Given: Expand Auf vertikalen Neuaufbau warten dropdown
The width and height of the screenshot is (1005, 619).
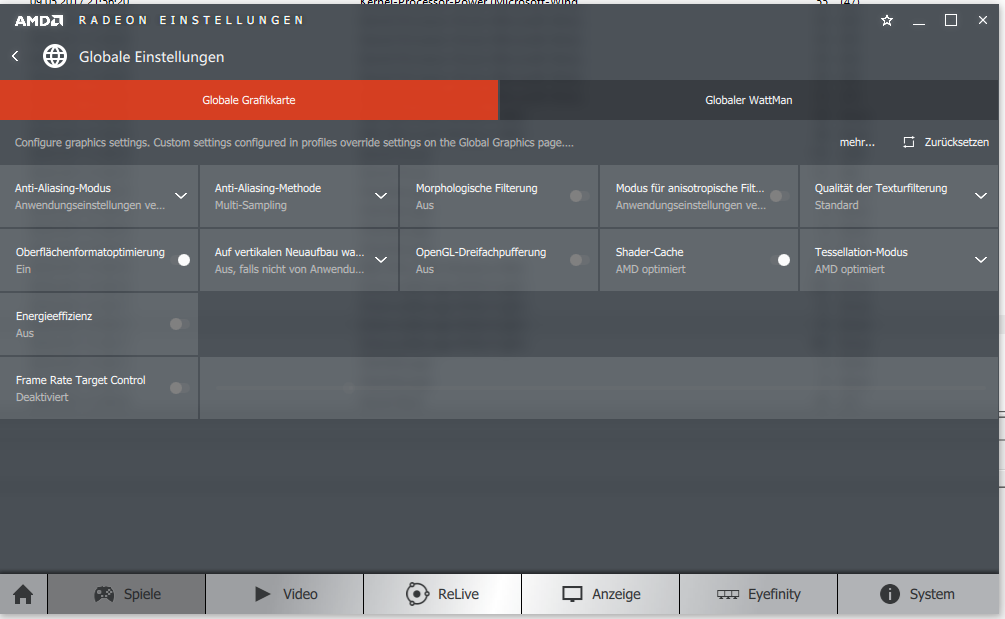Looking at the screenshot, I should point(381,260).
